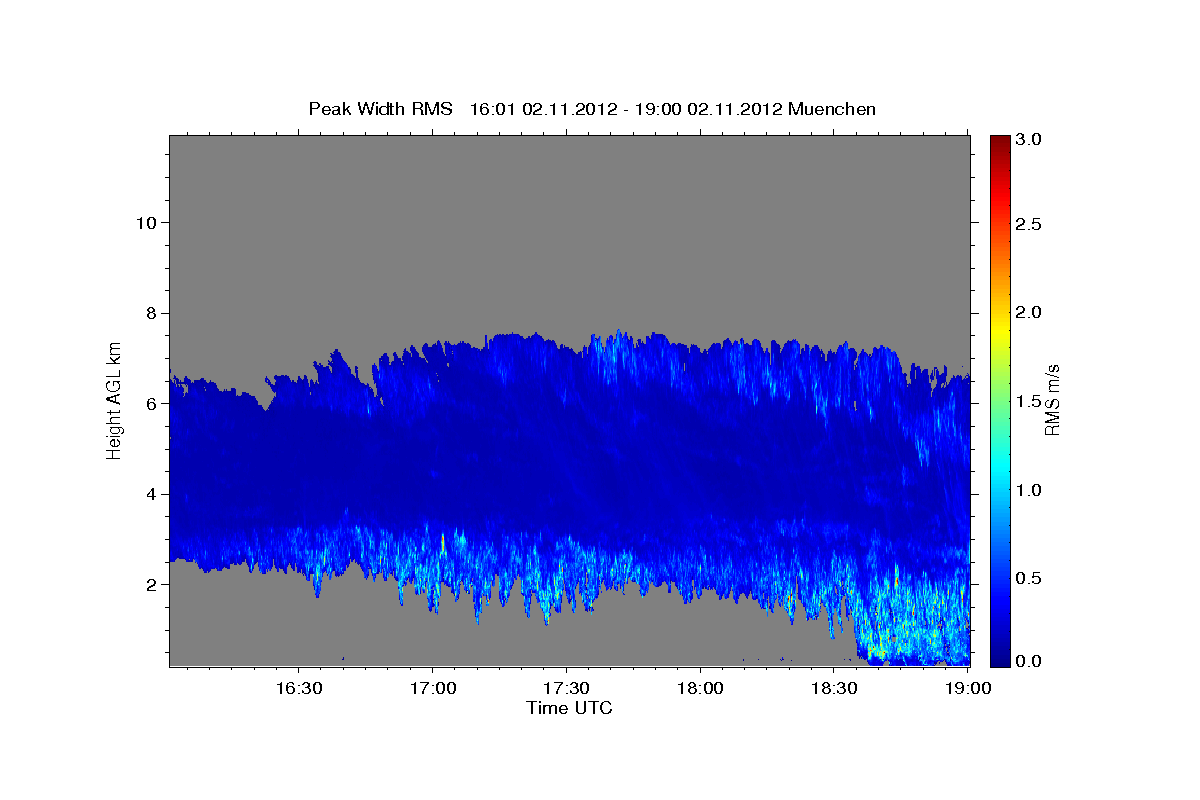The image size is (1200, 800).
Task: Pick the yellow region of the colorbar
Action: pos(999,330)
